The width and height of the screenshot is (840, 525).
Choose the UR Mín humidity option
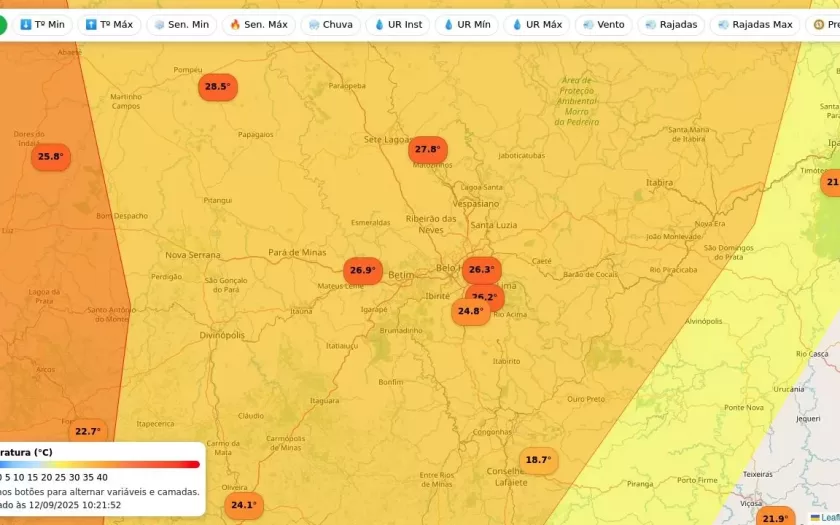[x=467, y=24]
